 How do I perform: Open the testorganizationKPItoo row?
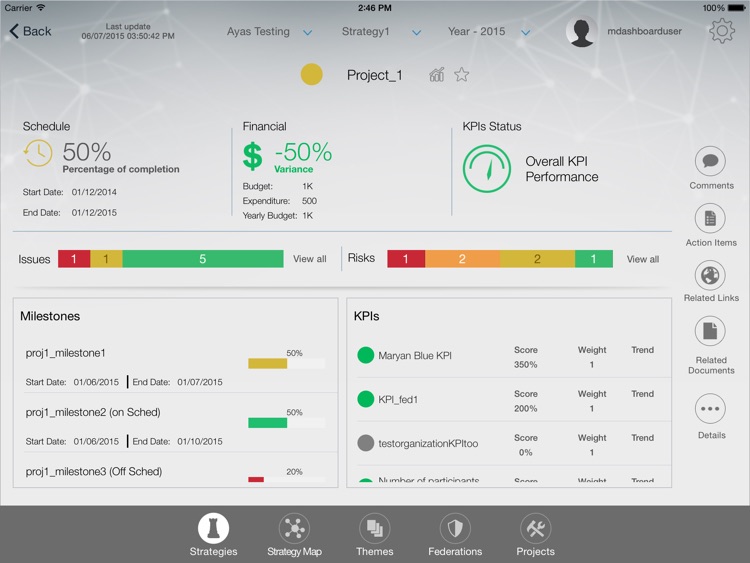pos(513,444)
